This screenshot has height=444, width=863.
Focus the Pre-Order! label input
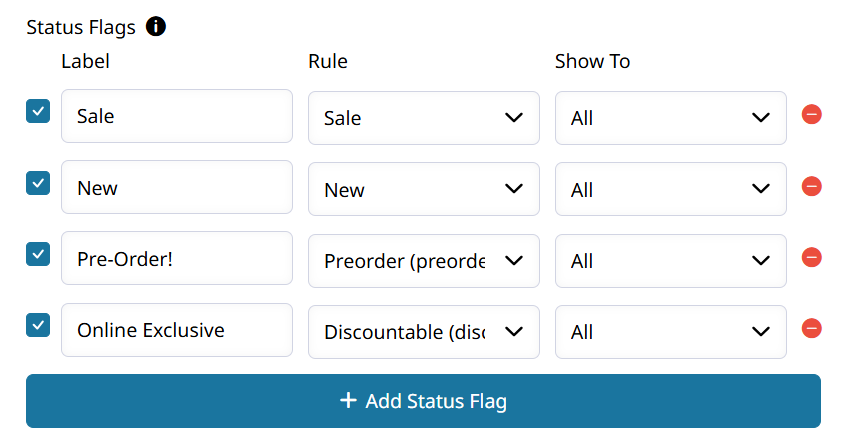[177, 258]
